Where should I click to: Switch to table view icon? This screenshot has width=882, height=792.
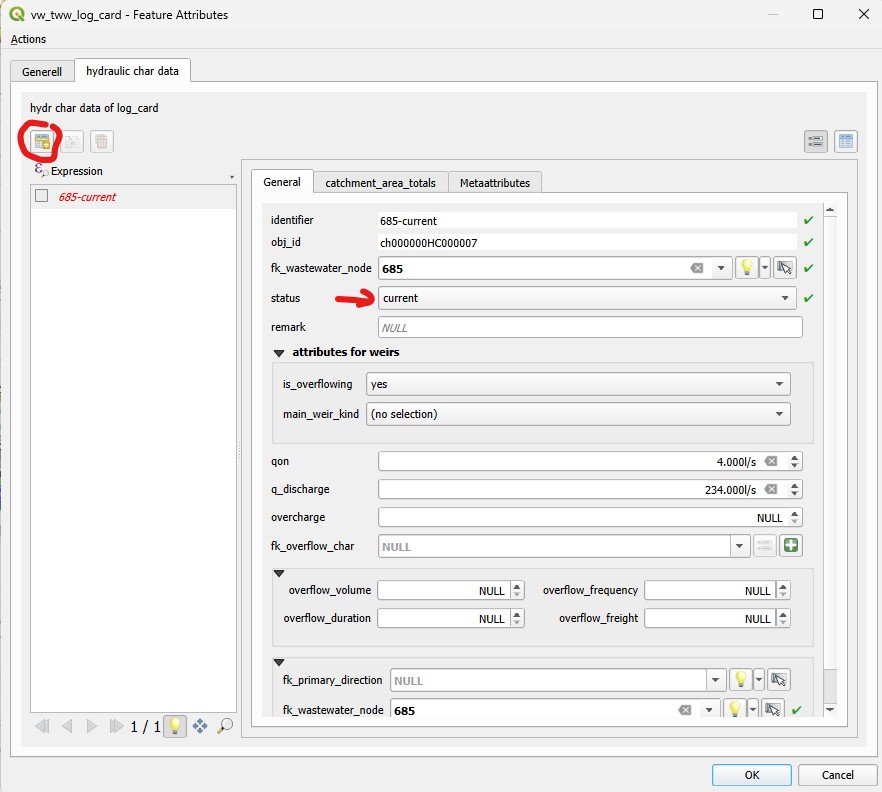tap(846, 142)
